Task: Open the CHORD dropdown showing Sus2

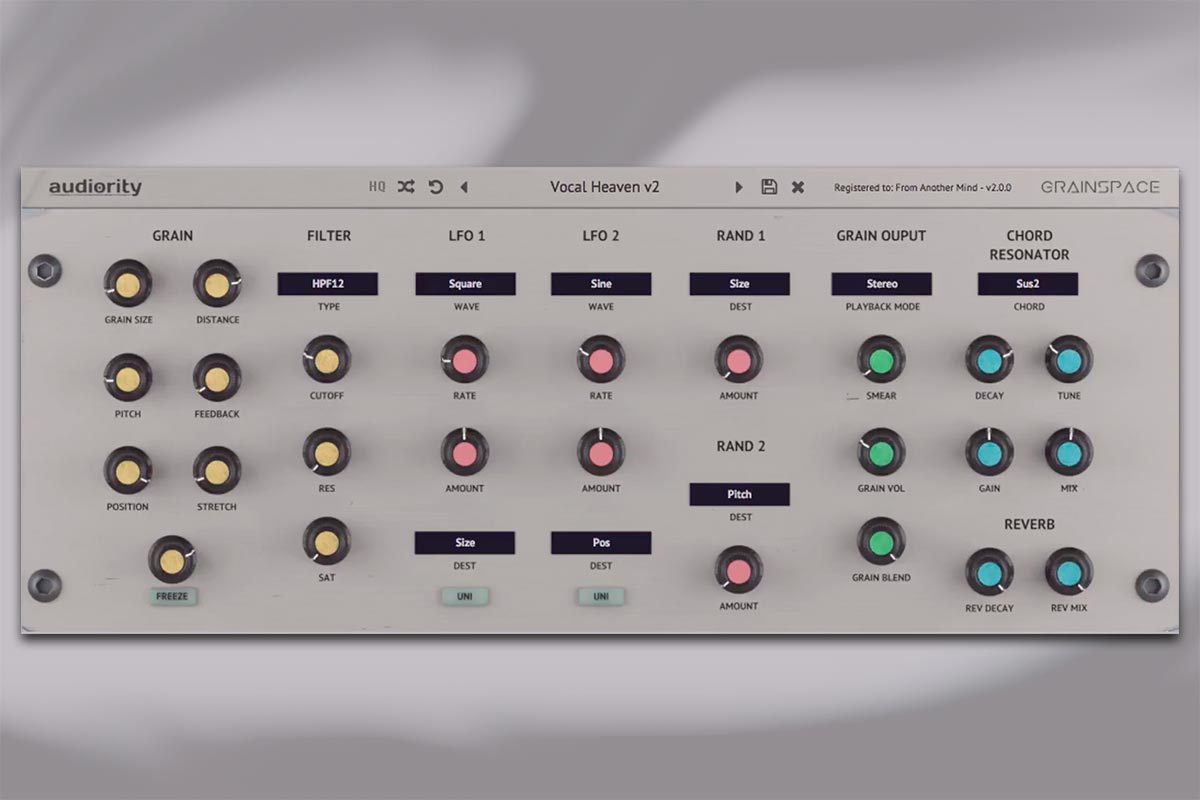Action: click(1028, 284)
